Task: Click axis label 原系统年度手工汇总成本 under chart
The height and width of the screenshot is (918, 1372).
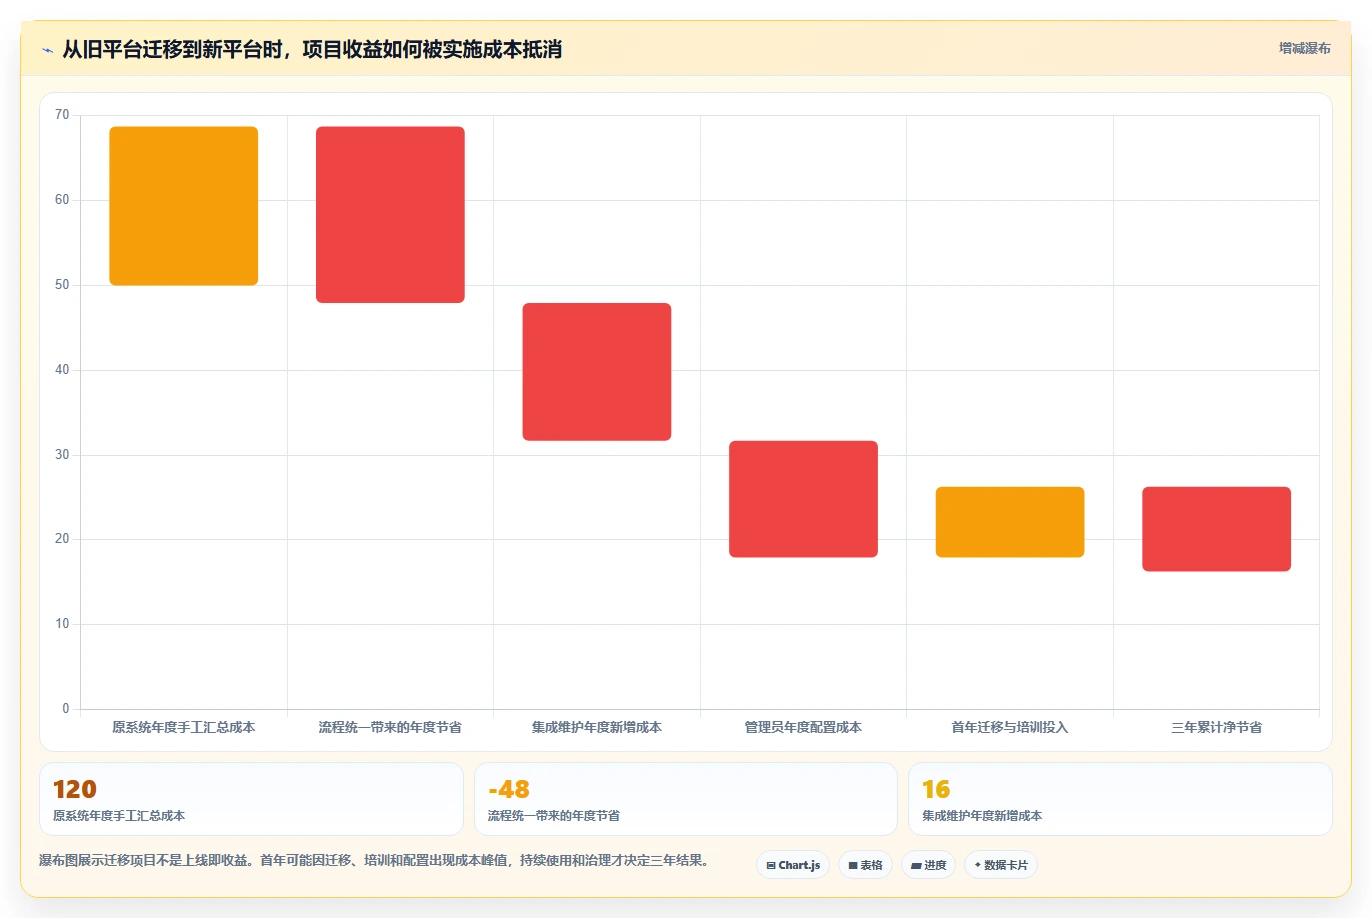Action: pyautogui.click(x=184, y=728)
